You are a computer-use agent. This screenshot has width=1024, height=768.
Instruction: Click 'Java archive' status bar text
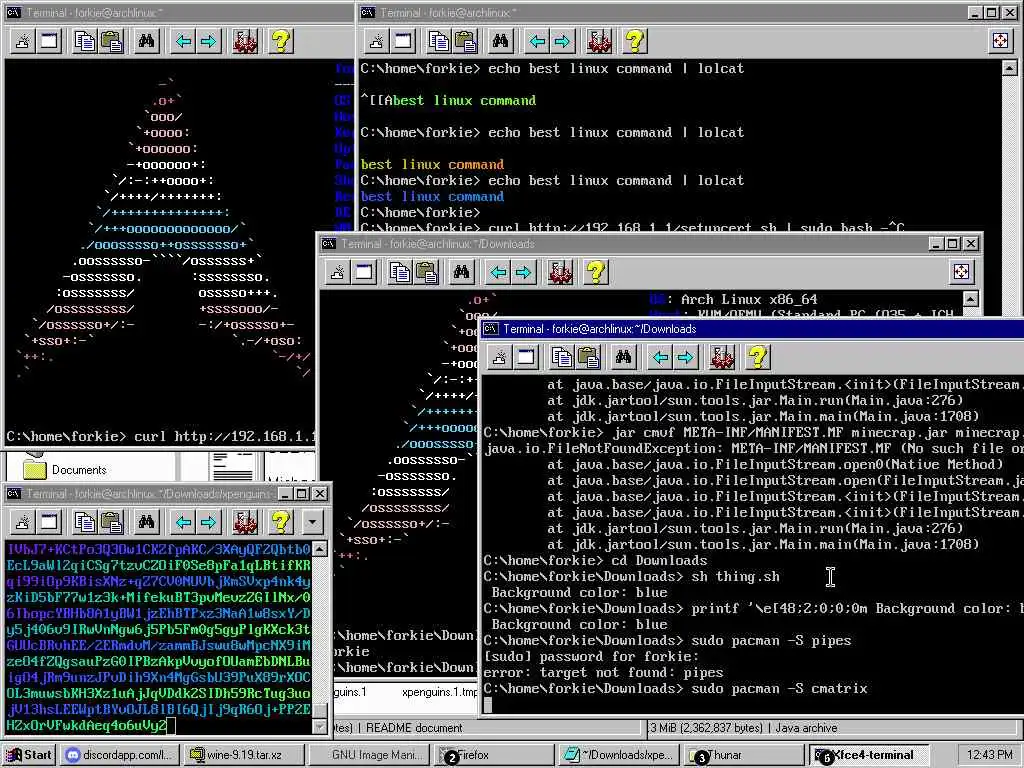coord(806,728)
